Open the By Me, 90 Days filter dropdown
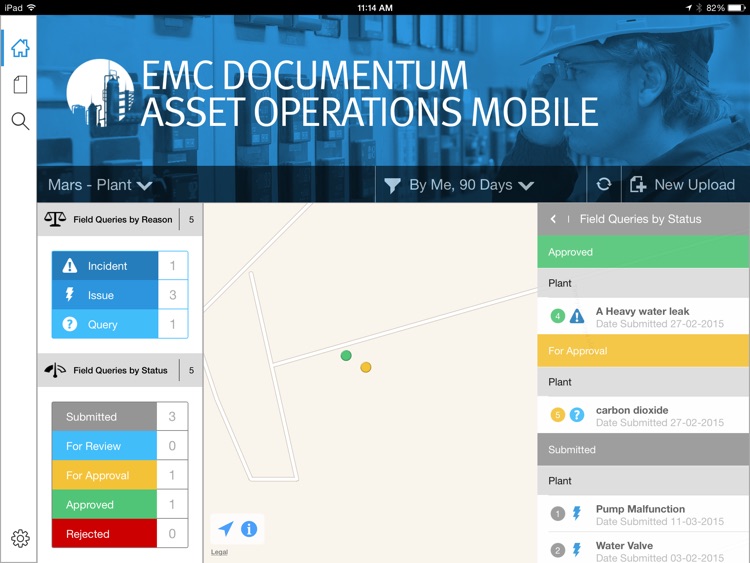 tap(459, 185)
